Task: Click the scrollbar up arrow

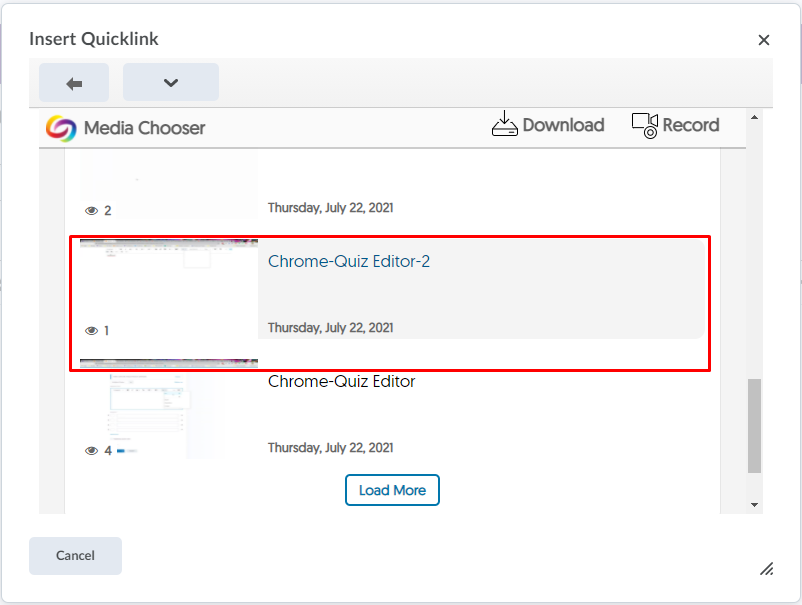Action: pos(755,118)
